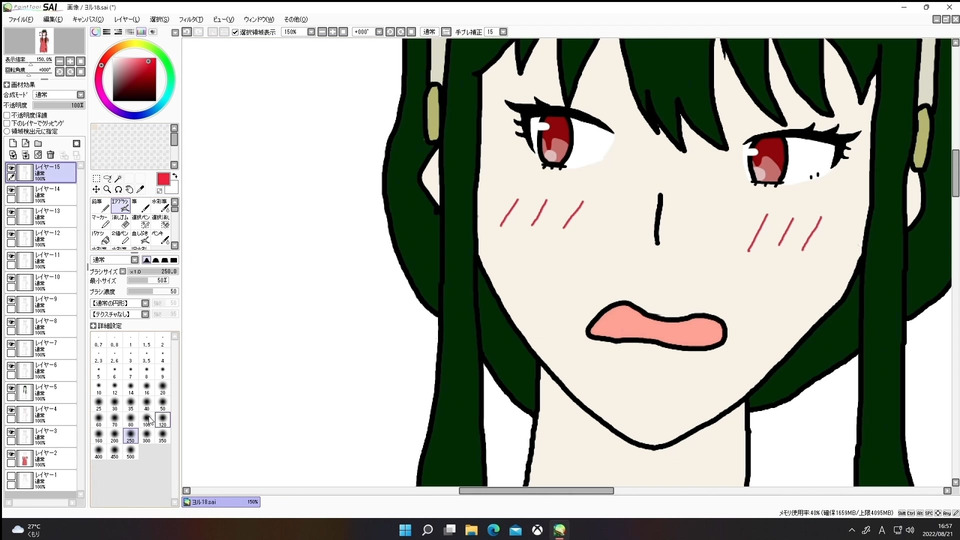Image resolution: width=960 pixels, height=540 pixels.
Task: Select the rectangular selection tool
Action: pos(96,179)
